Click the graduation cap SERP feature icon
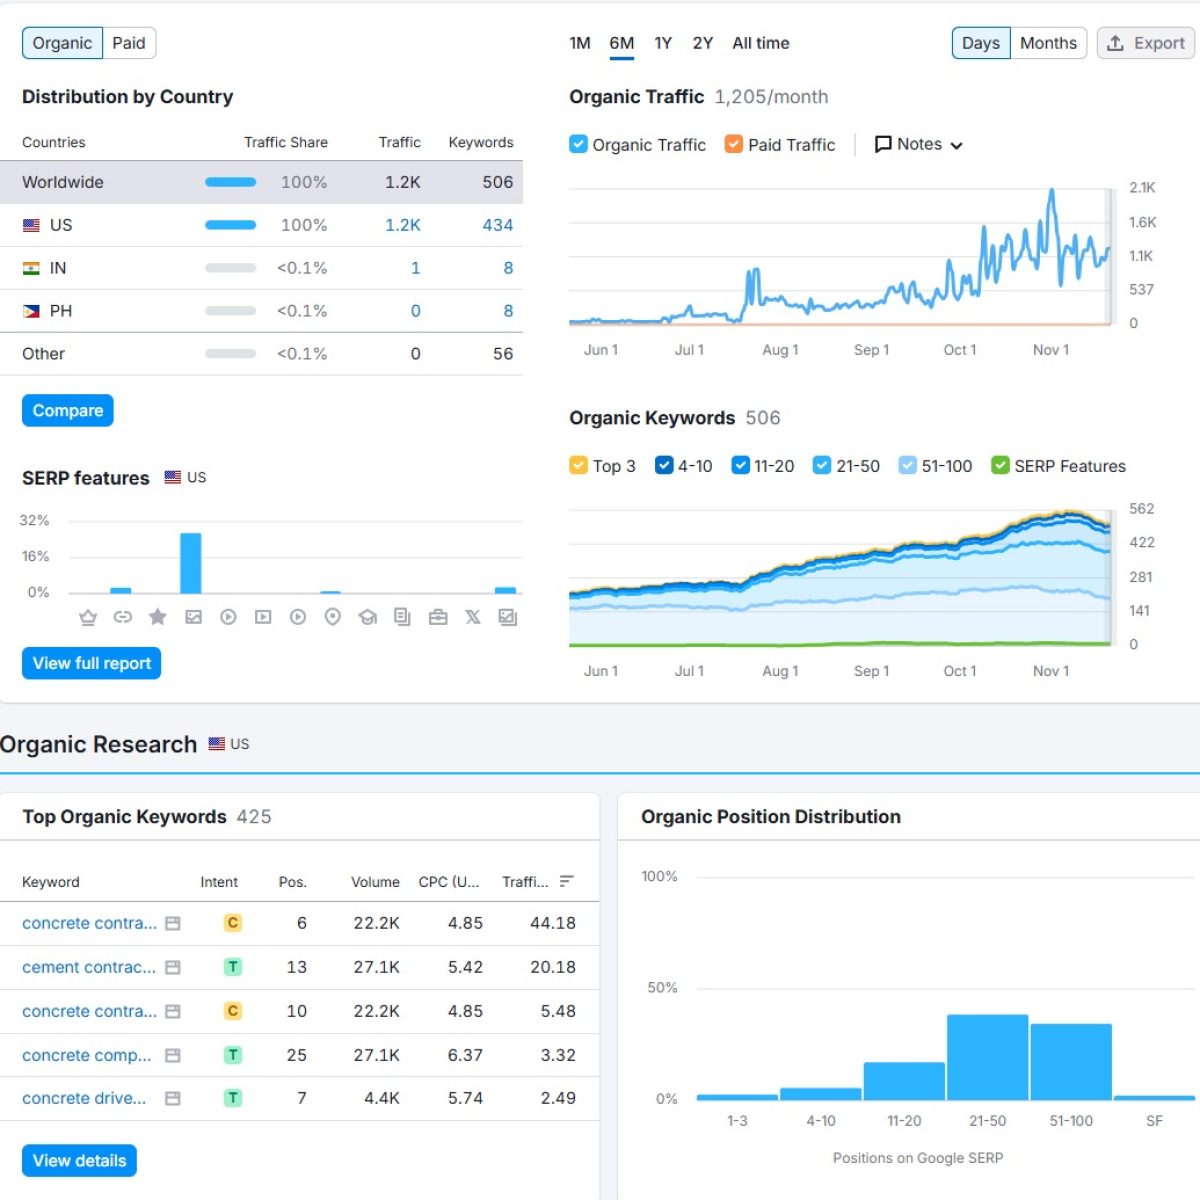The width and height of the screenshot is (1200, 1200). [368, 617]
